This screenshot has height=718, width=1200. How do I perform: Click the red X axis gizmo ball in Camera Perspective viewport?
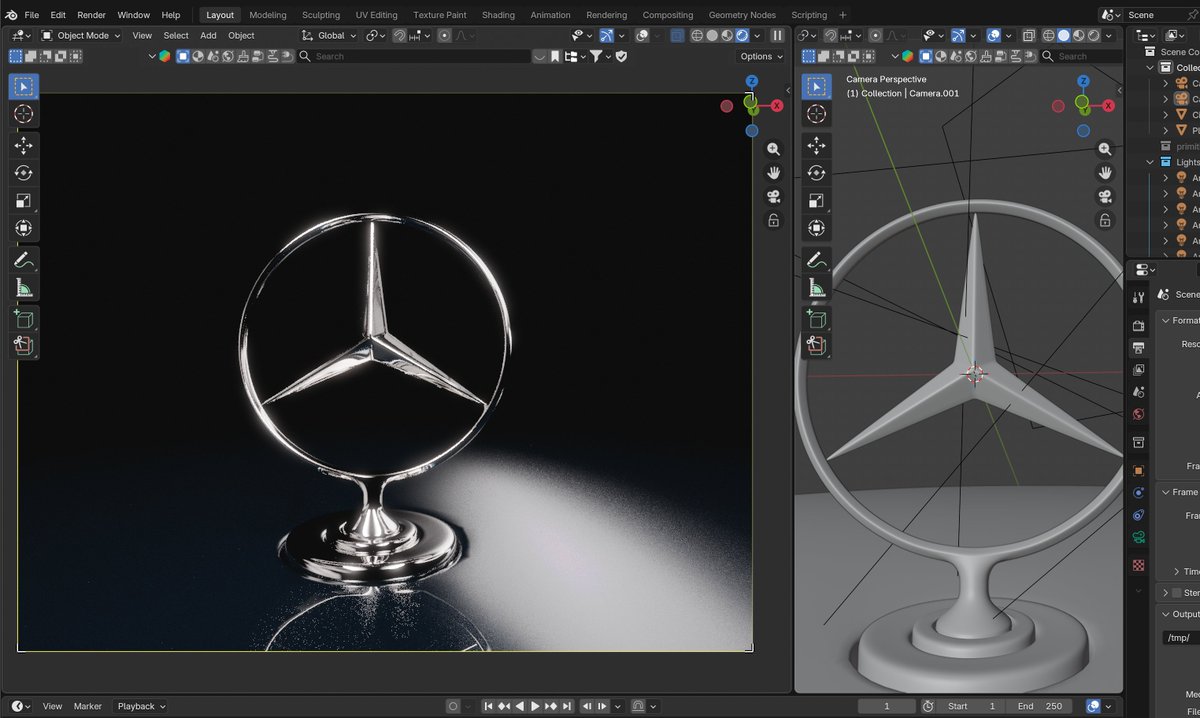click(x=1106, y=106)
